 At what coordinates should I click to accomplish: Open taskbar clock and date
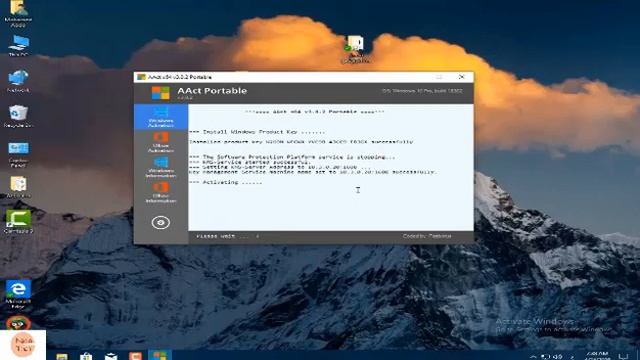pyautogui.click(x=597, y=356)
